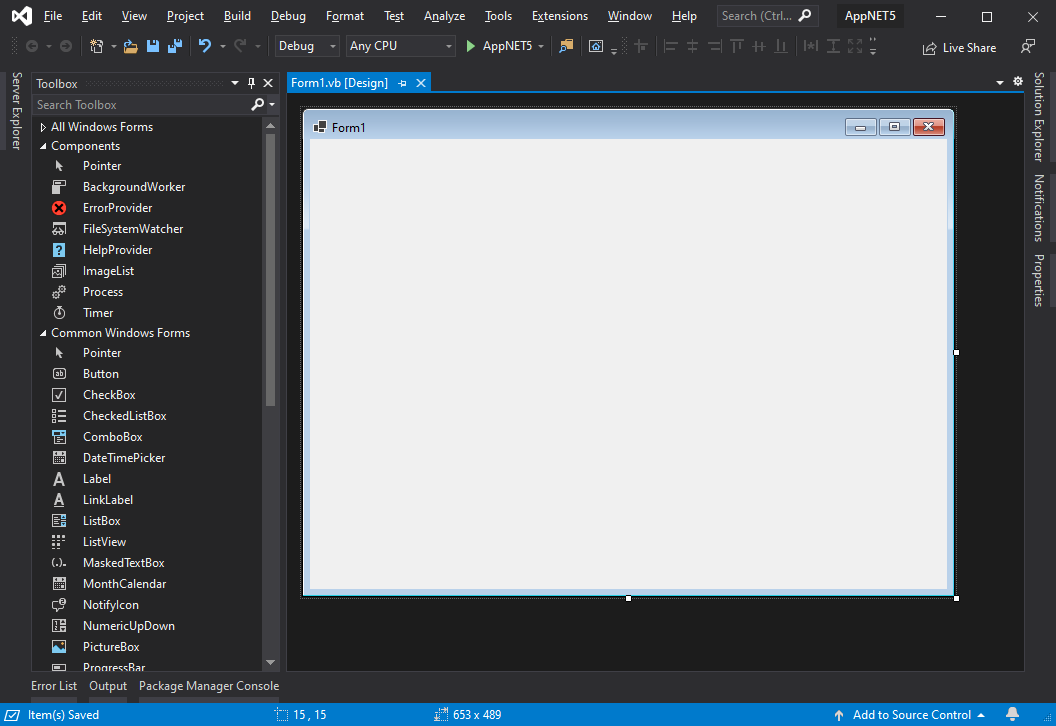The height and width of the screenshot is (726, 1056).
Task: Click the Align to Grid icon
Action: (641, 46)
